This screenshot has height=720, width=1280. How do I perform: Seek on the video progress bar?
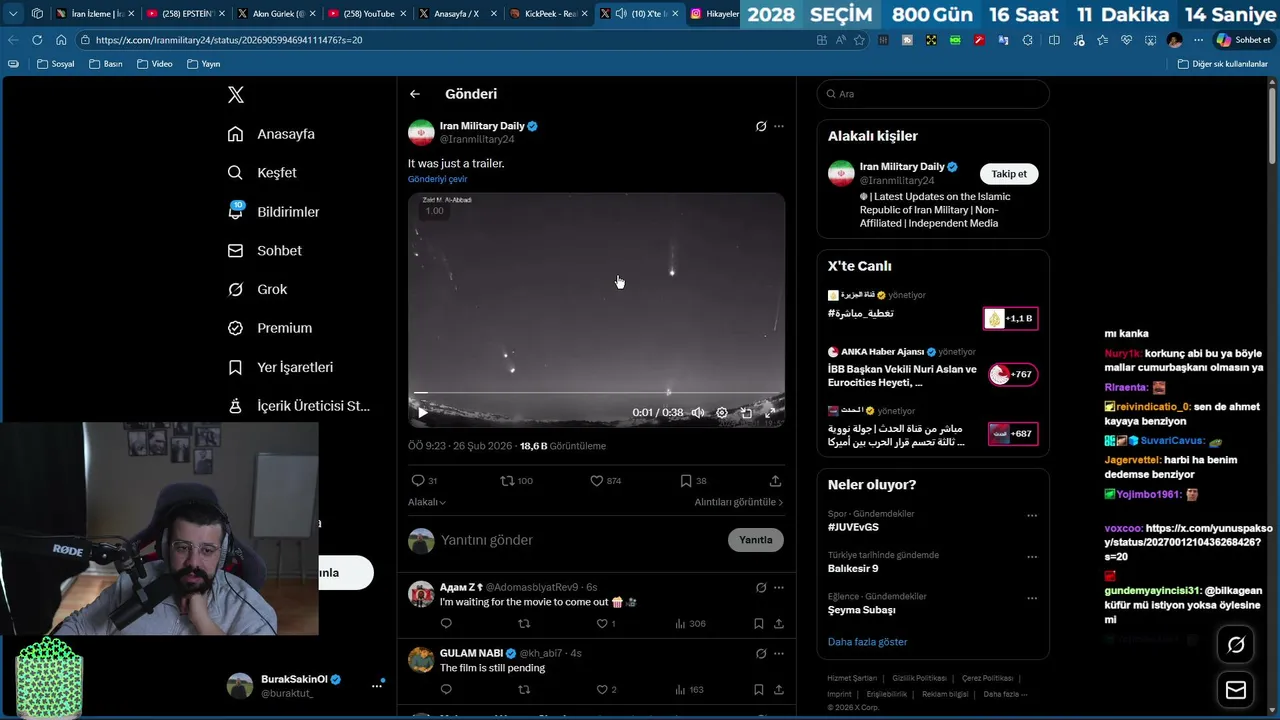[x=596, y=394]
